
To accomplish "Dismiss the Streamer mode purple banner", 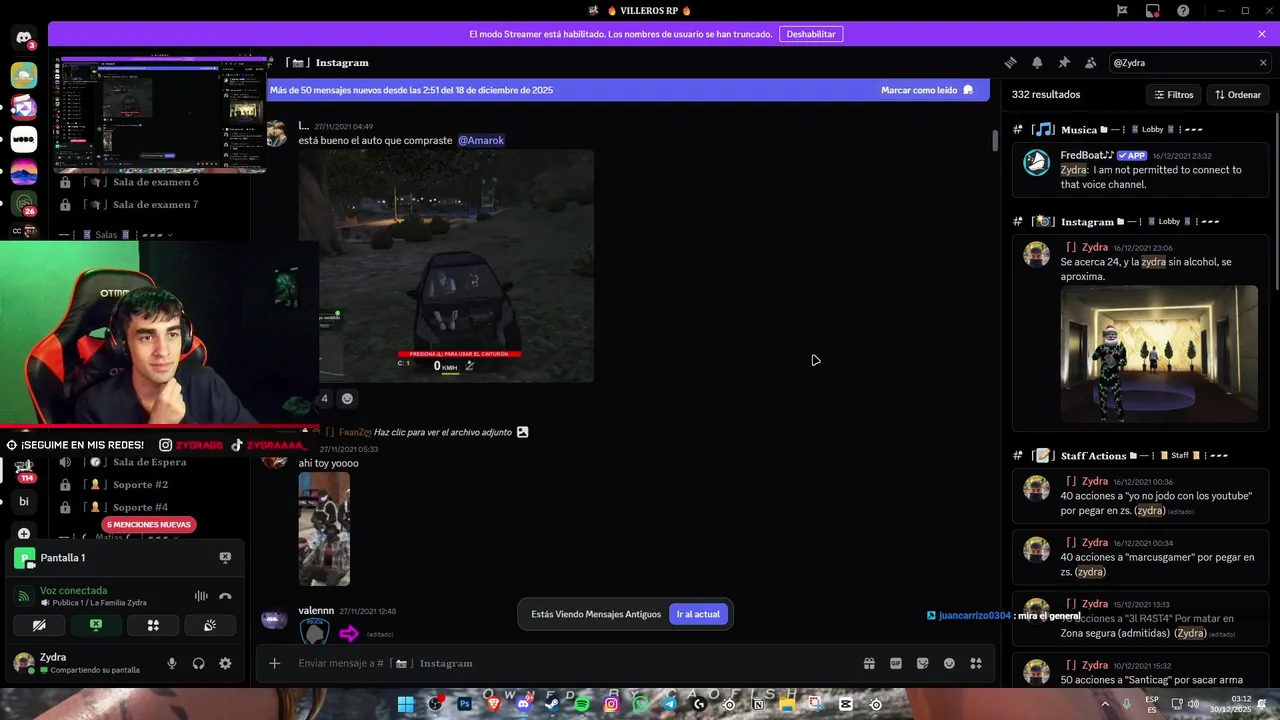I will point(1262,34).
